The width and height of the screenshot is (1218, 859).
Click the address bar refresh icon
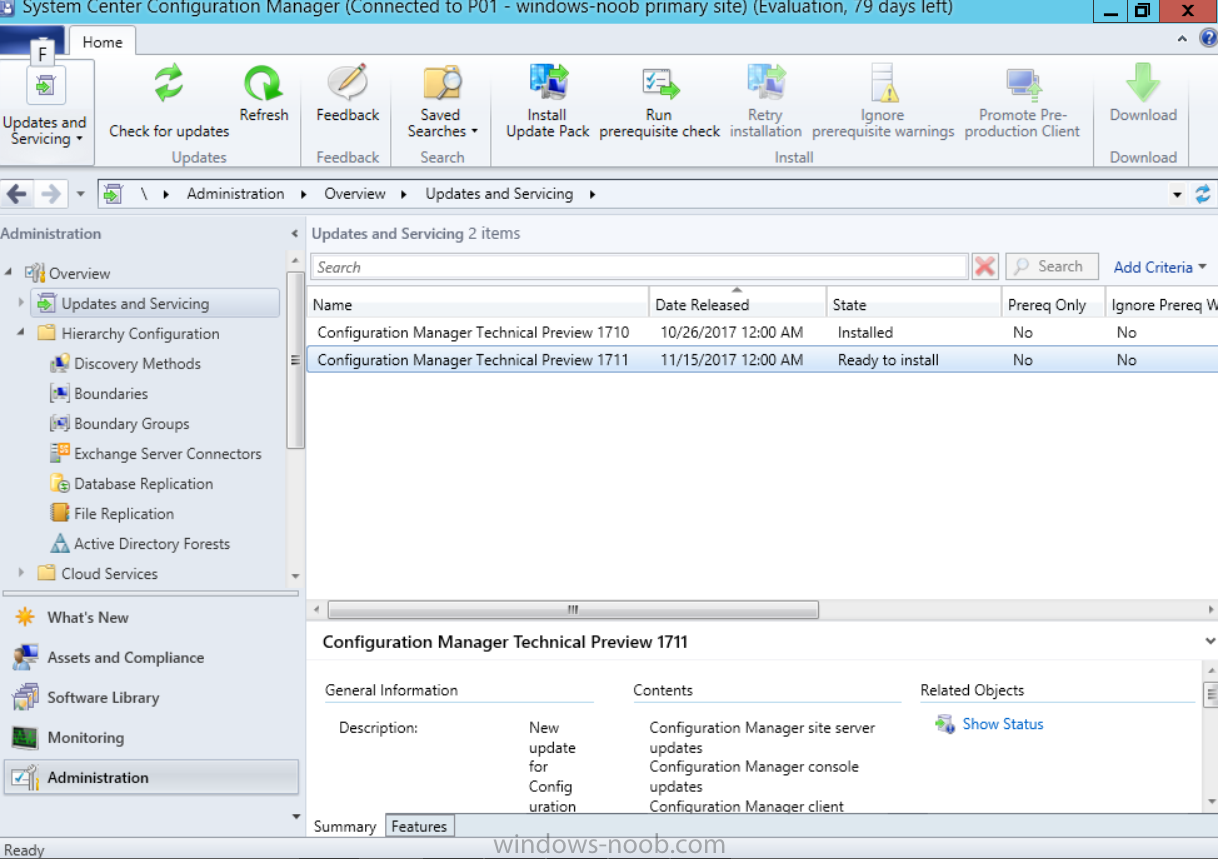pyautogui.click(x=1203, y=194)
